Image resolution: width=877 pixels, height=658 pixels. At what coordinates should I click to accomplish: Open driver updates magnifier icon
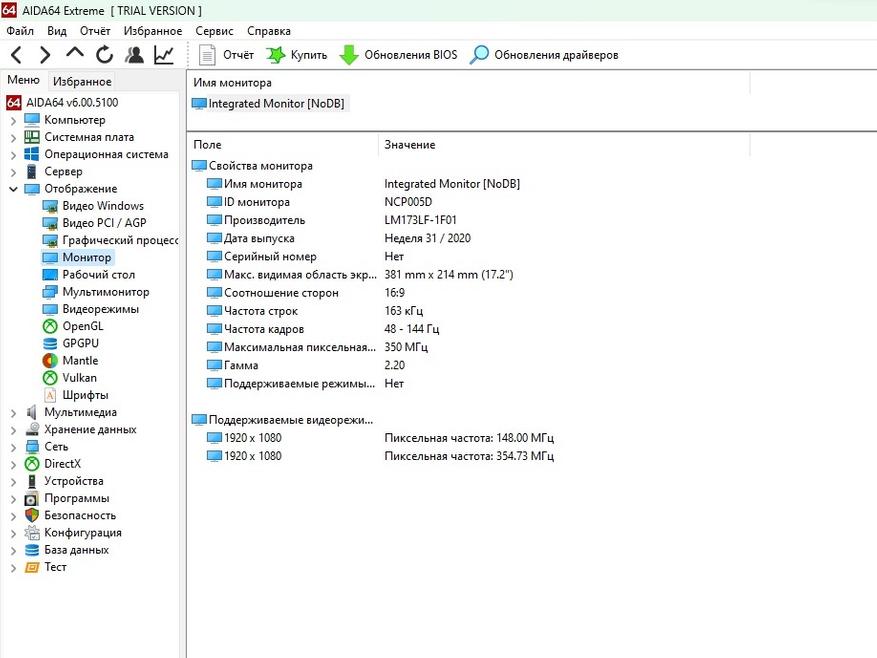480,55
